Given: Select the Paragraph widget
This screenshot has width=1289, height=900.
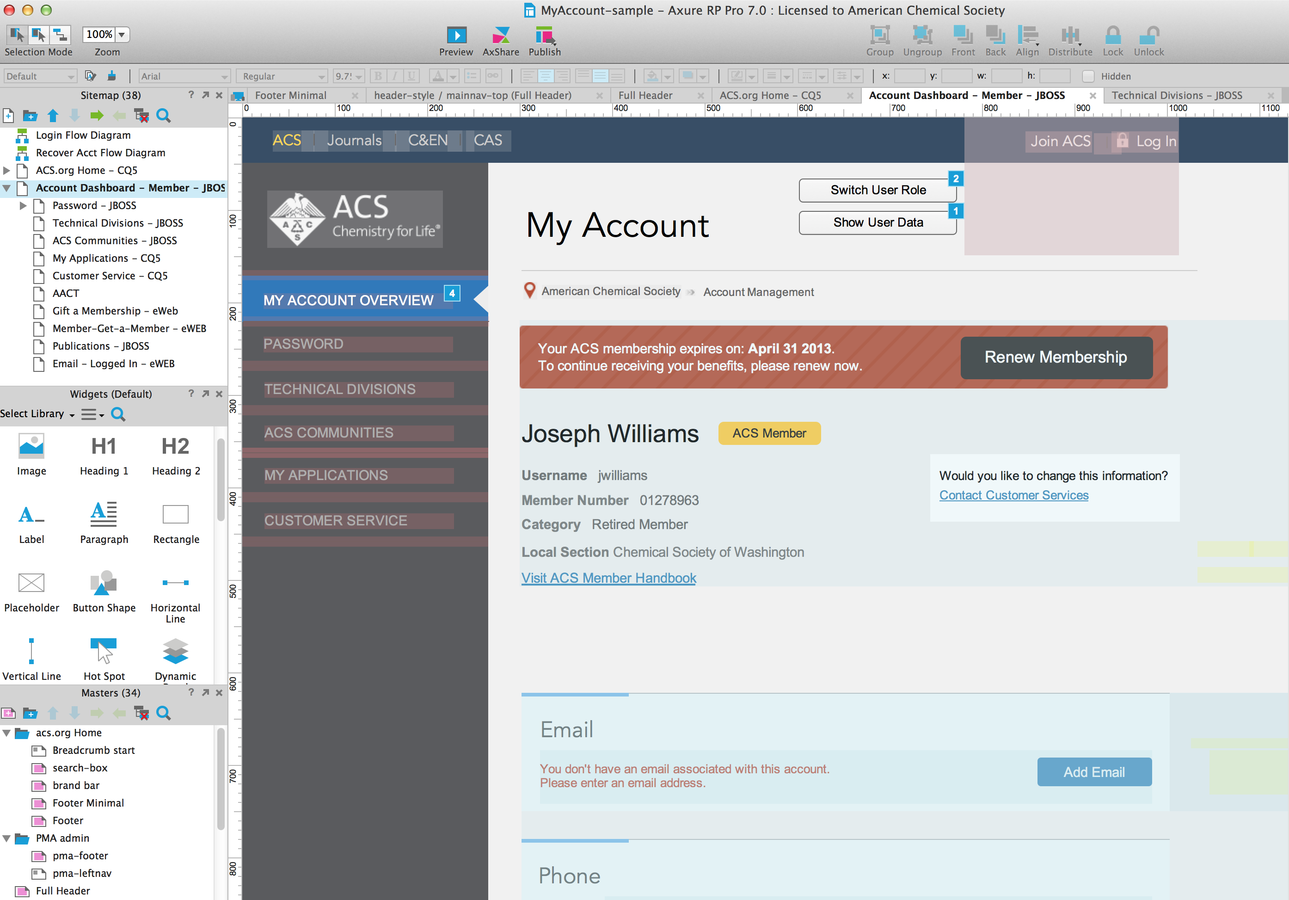Looking at the screenshot, I should pos(104,522).
